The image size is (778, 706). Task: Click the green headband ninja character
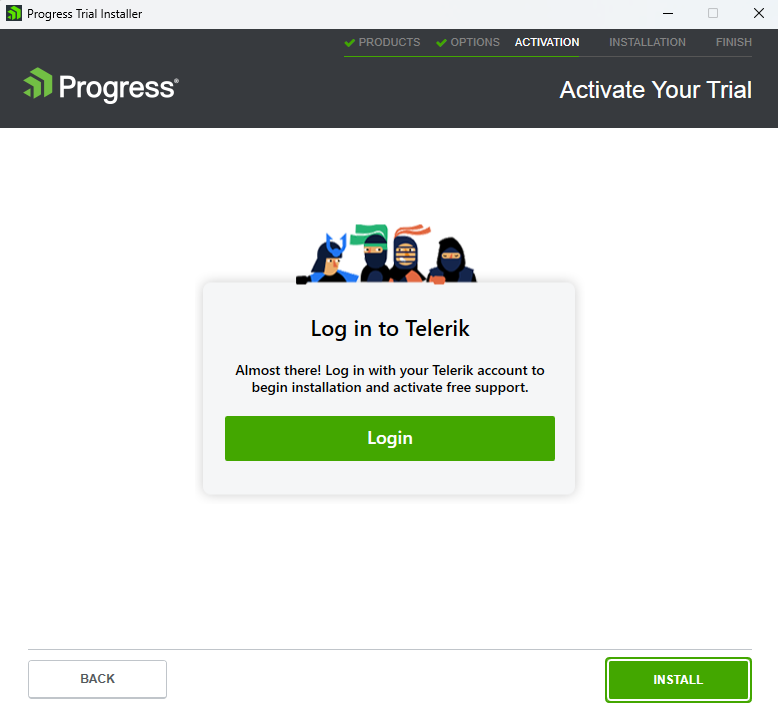tap(373, 254)
